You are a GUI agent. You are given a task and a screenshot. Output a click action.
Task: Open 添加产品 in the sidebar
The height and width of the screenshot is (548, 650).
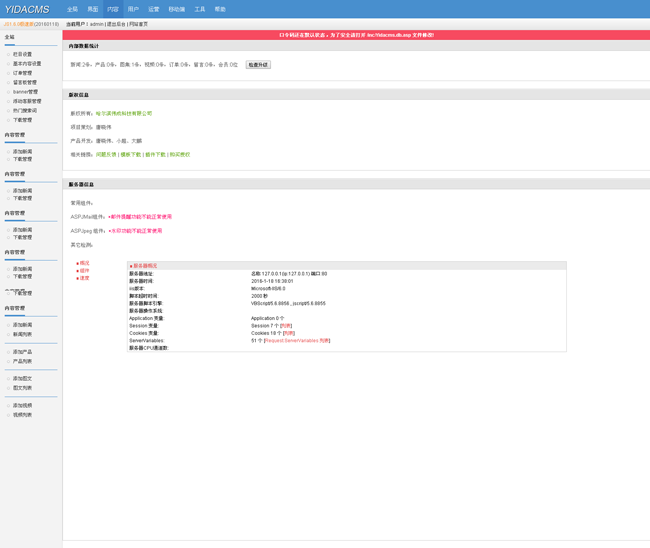tap(22, 352)
